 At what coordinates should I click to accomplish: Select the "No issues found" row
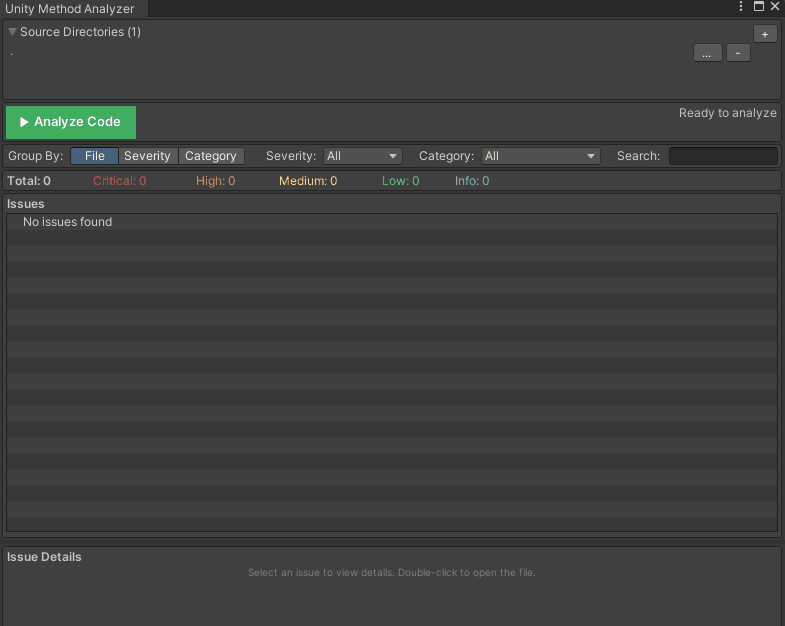point(68,222)
